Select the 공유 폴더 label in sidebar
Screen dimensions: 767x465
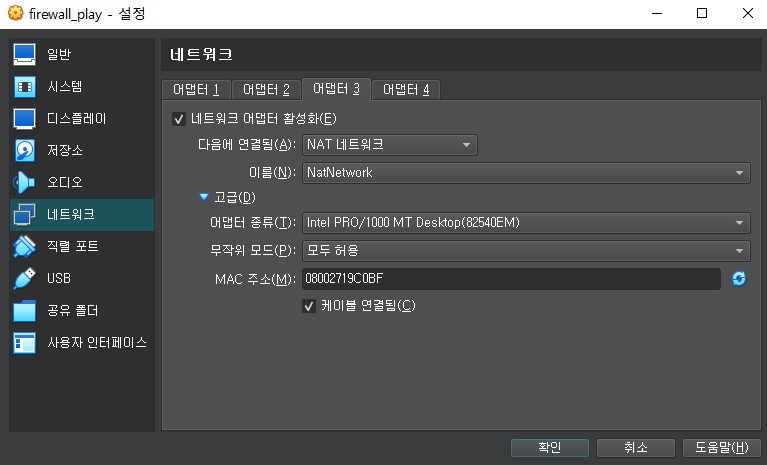pos(72,310)
